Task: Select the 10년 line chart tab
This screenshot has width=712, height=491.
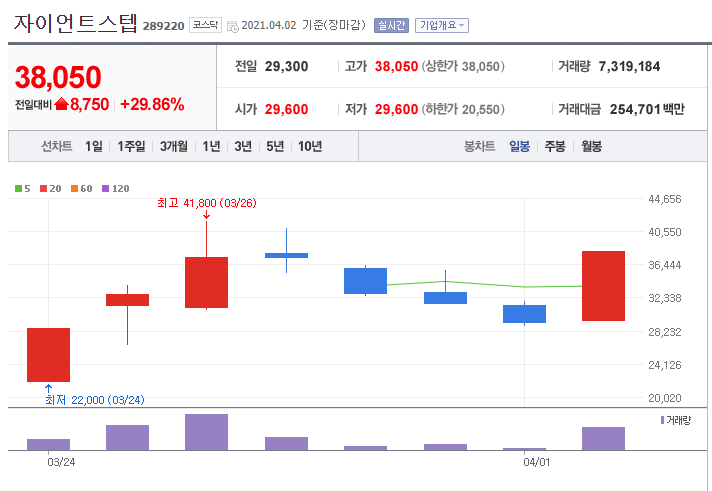Action: point(310,146)
